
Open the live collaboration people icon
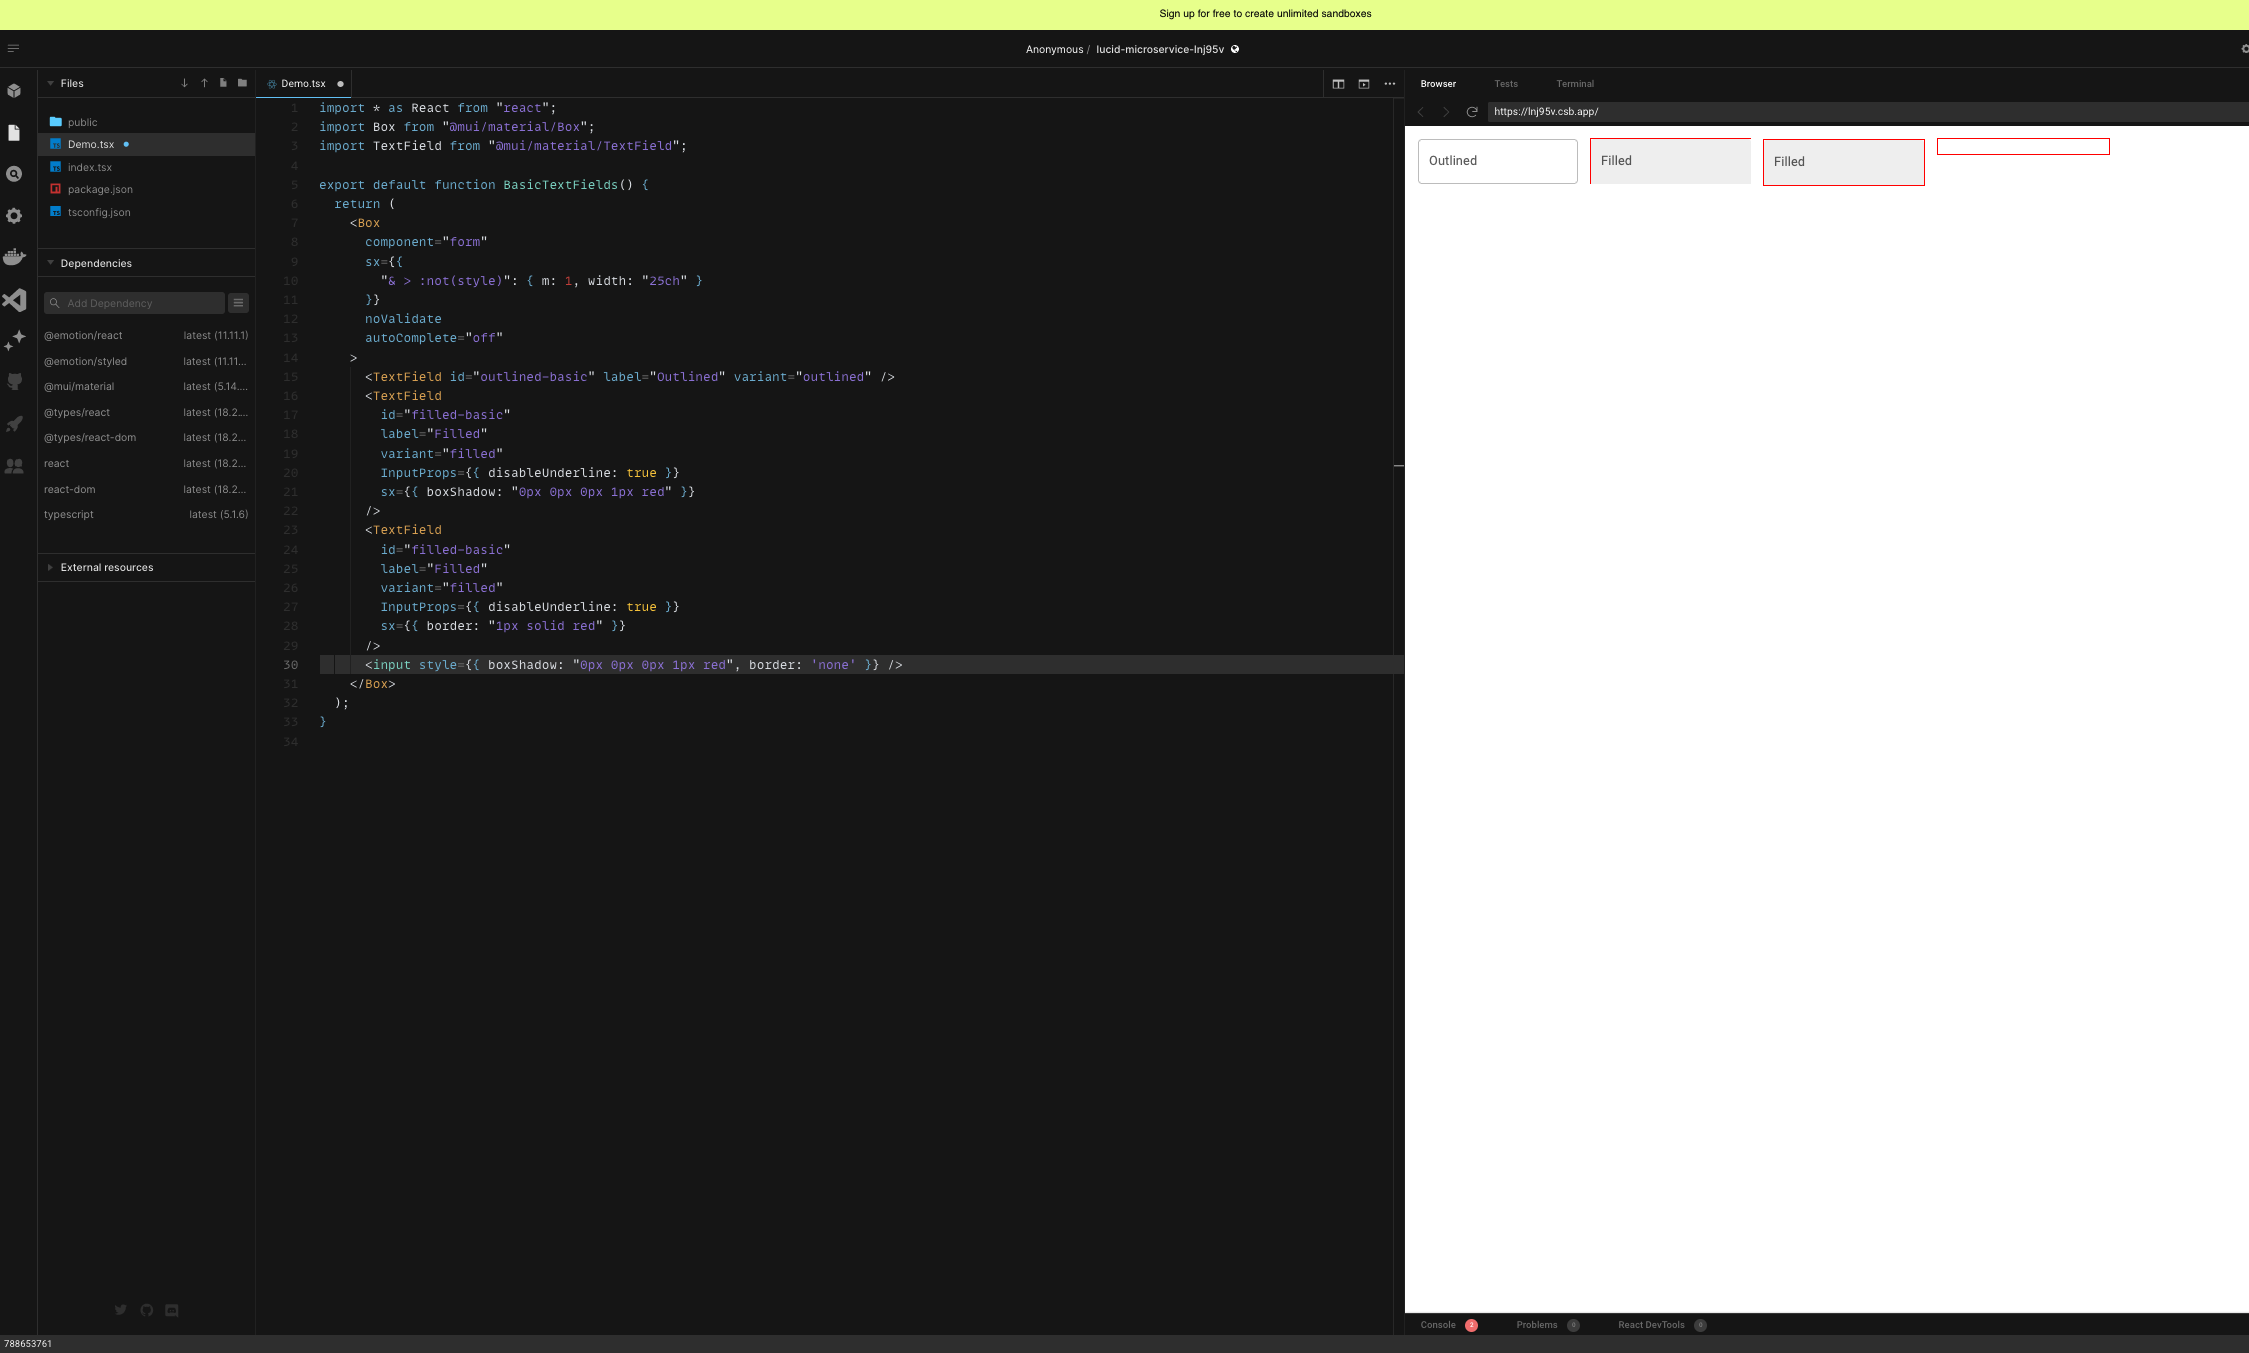[14, 466]
